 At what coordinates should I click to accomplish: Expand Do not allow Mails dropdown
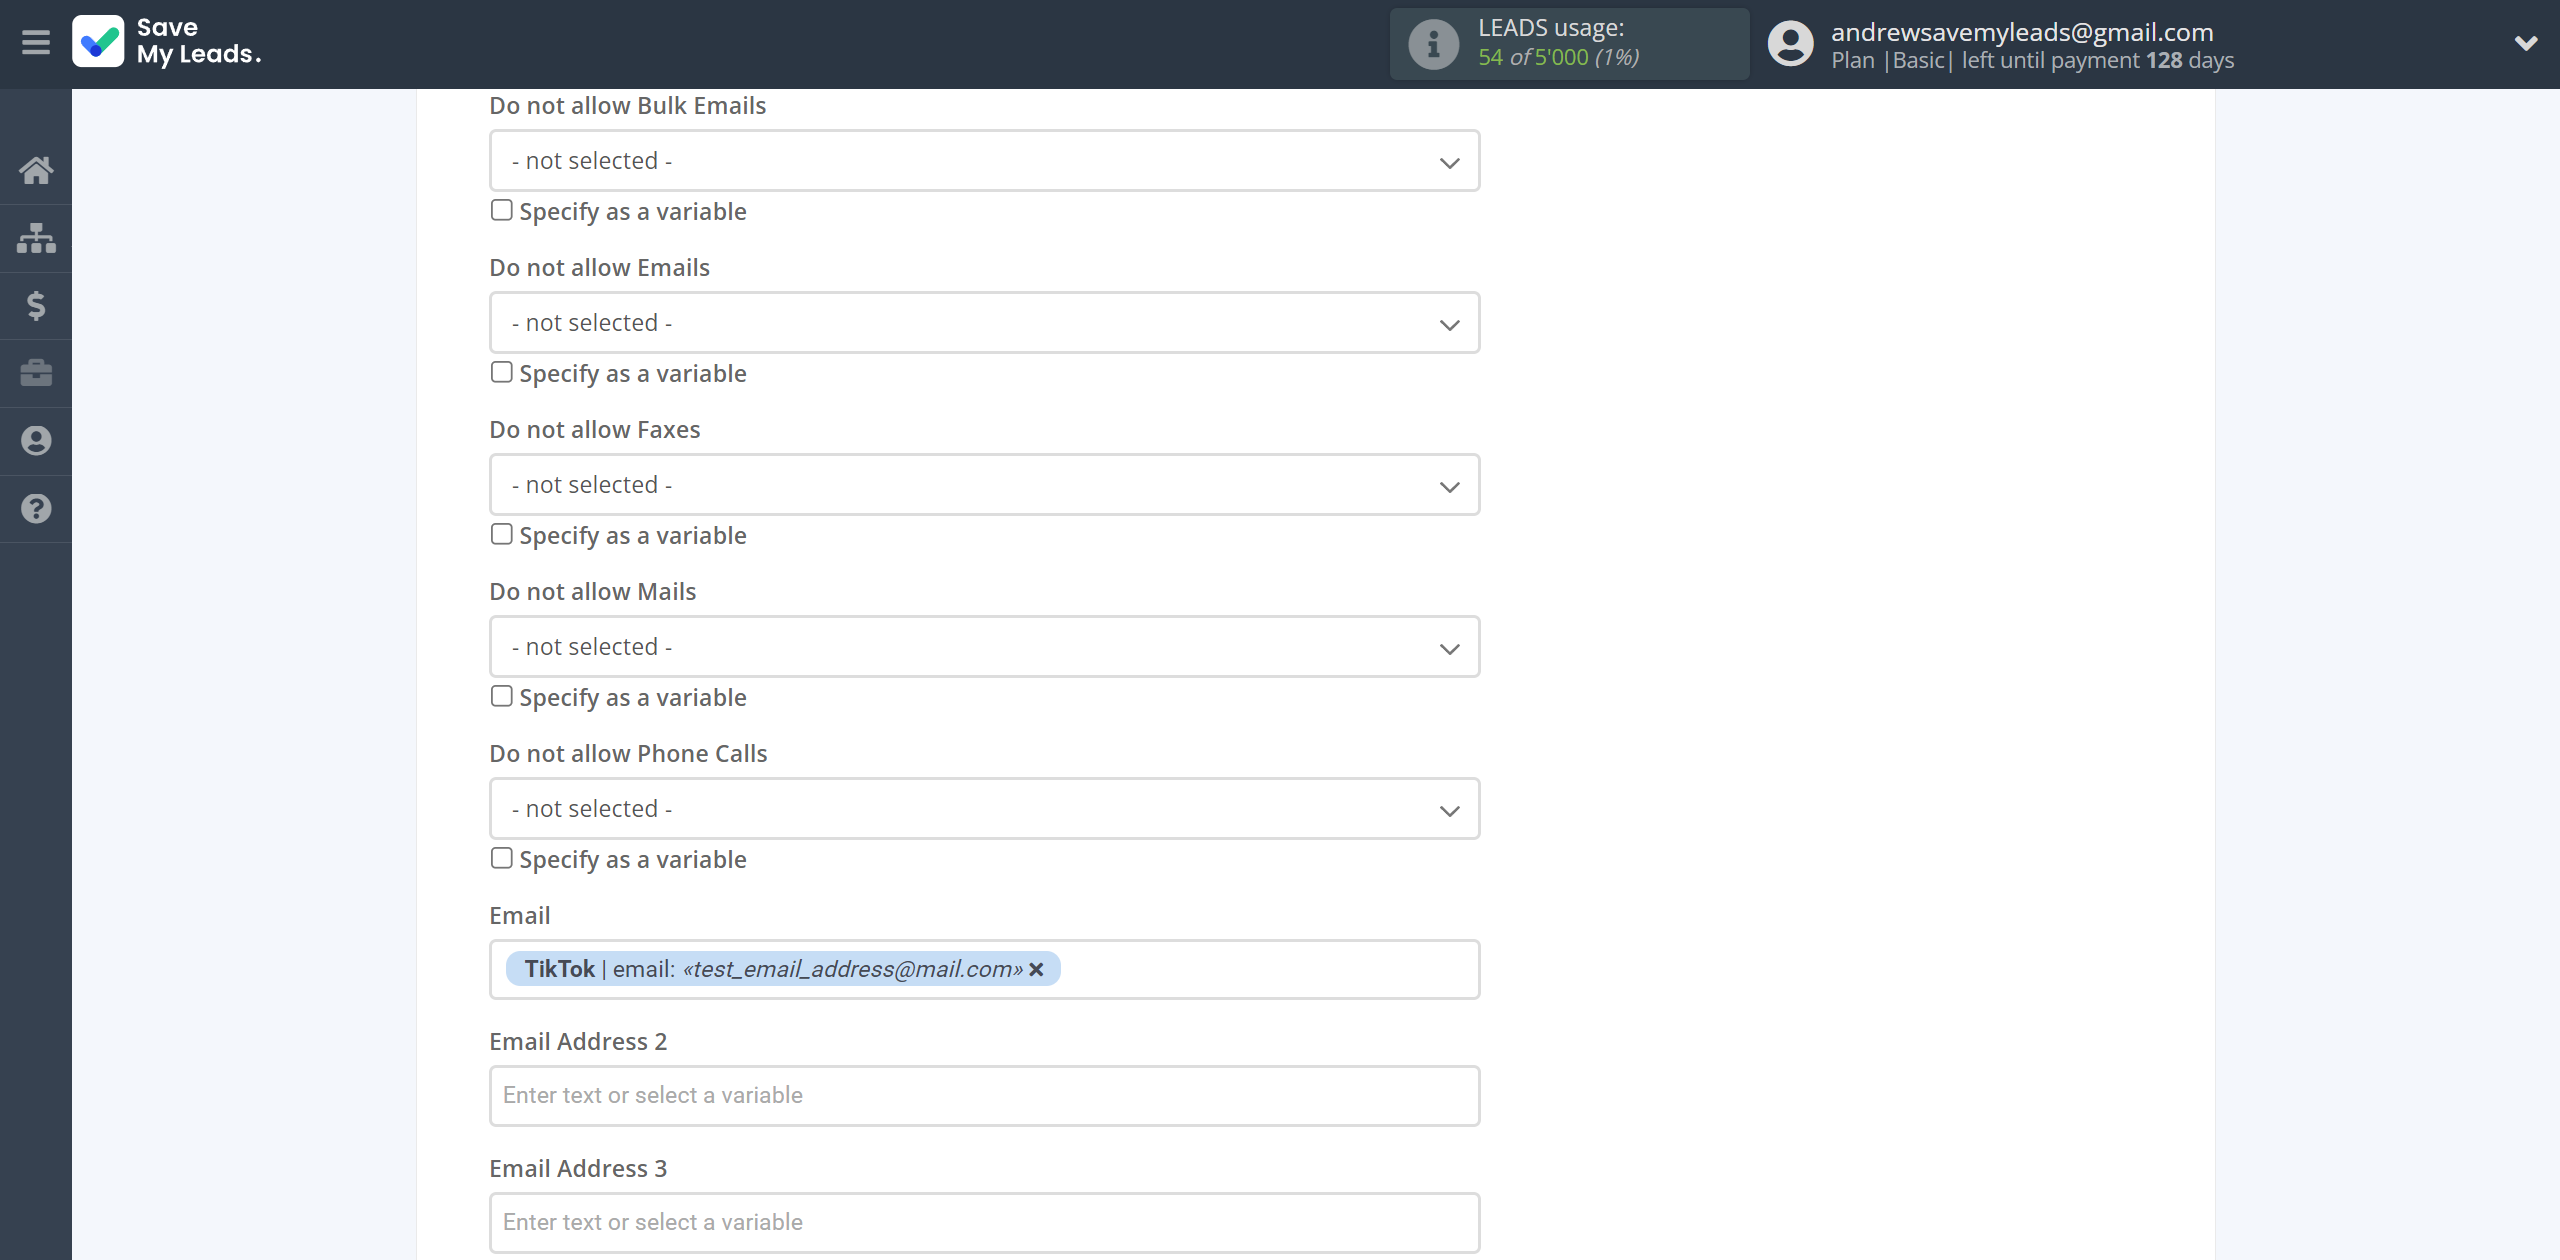[984, 647]
